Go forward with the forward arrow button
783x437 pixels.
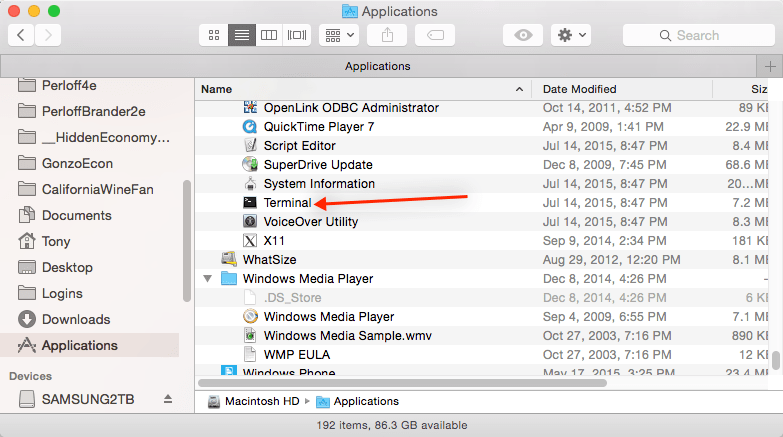pos(48,35)
